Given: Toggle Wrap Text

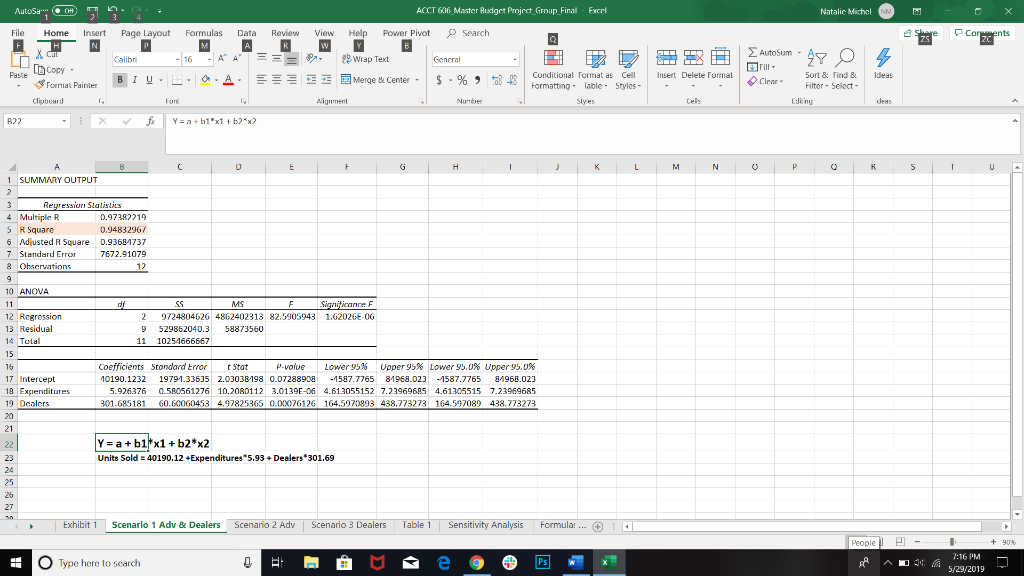Looking at the screenshot, I should click(365, 59).
